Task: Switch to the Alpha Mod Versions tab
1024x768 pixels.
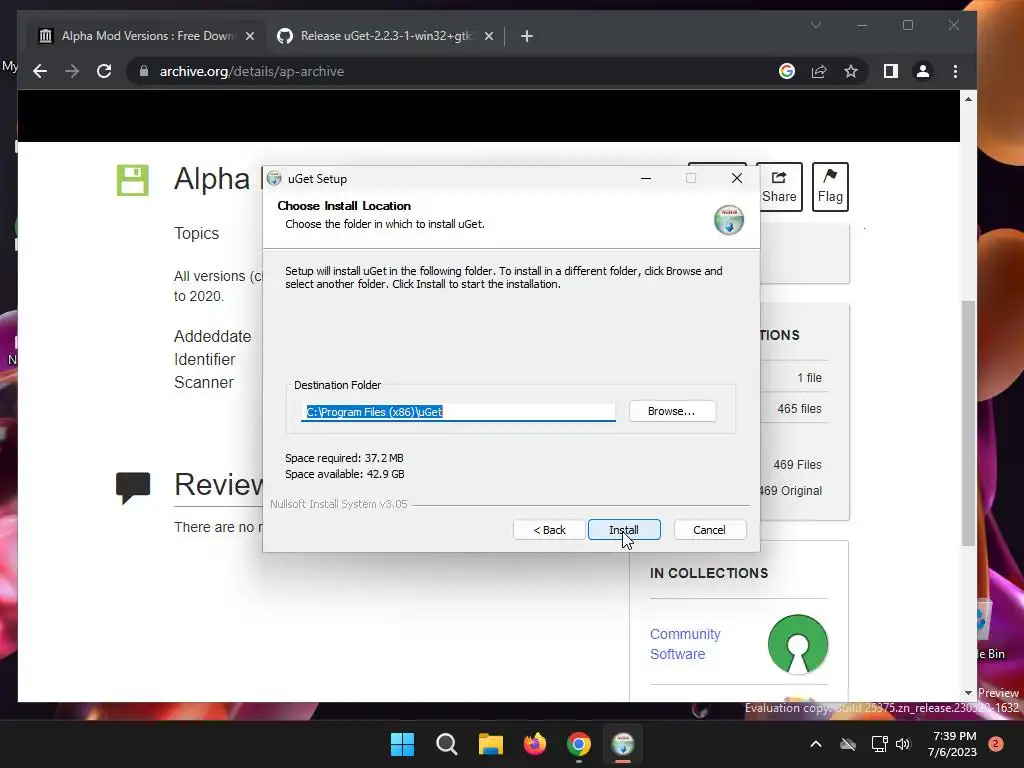Action: click(146, 36)
